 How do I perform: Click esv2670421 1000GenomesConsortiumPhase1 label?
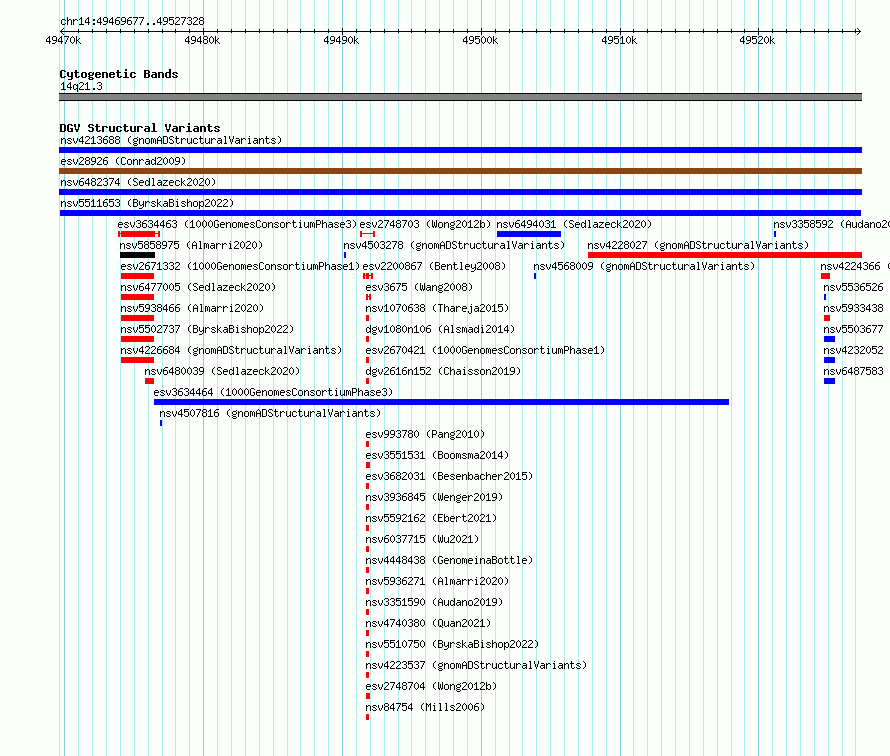(485, 350)
